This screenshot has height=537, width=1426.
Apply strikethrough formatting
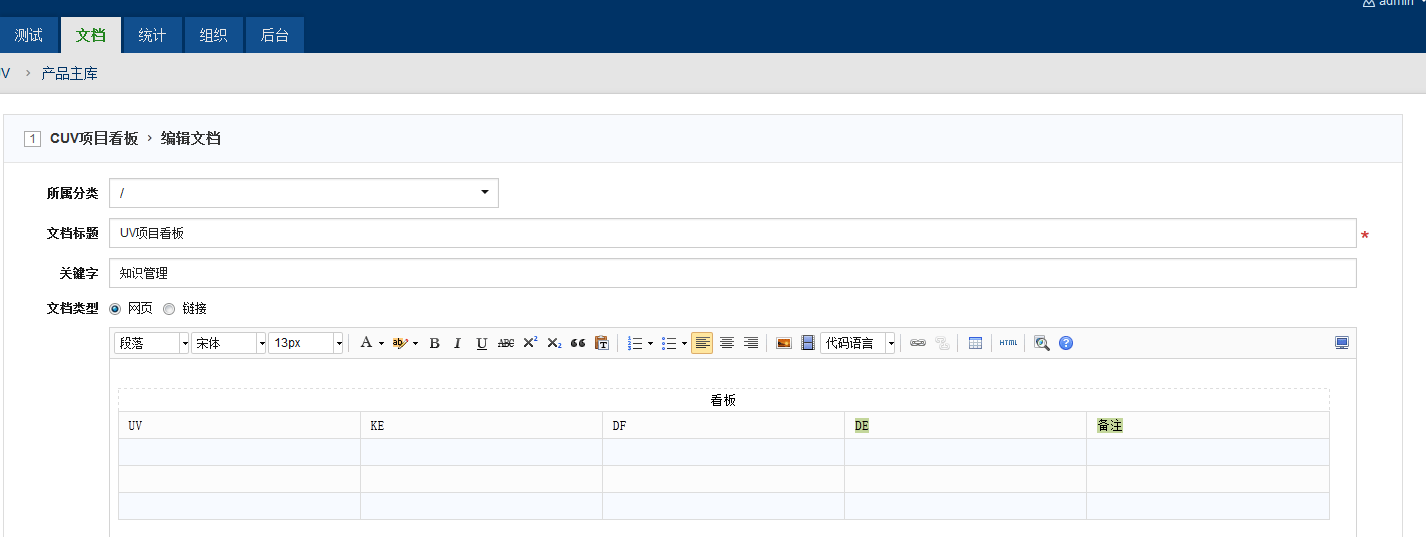(x=505, y=343)
